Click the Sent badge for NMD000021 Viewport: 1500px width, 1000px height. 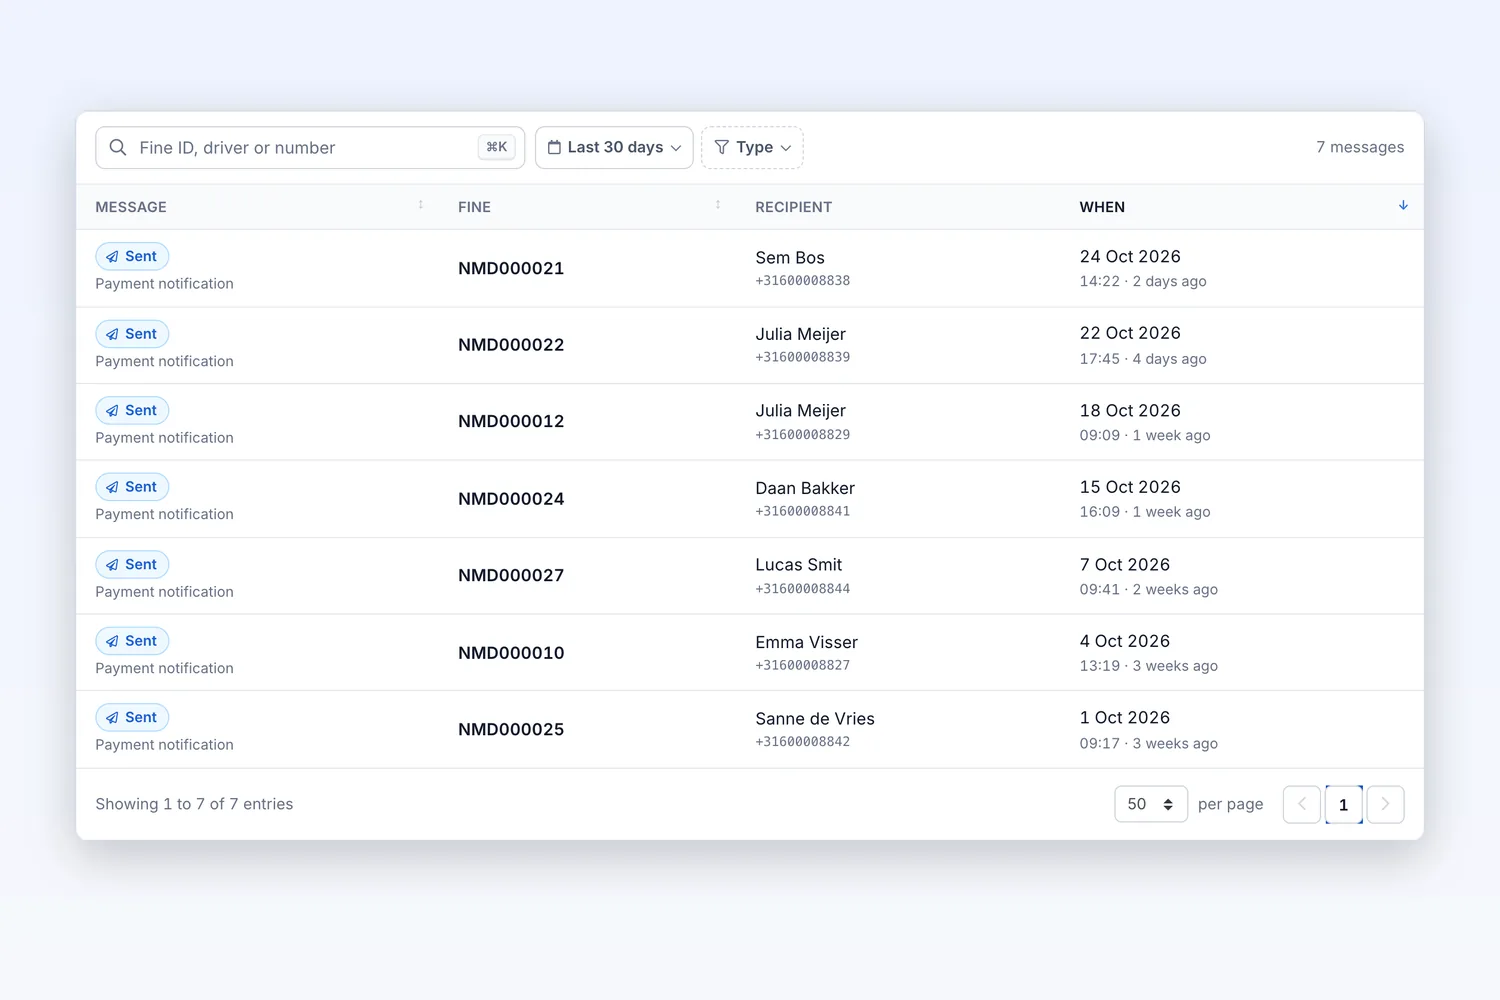(x=132, y=256)
